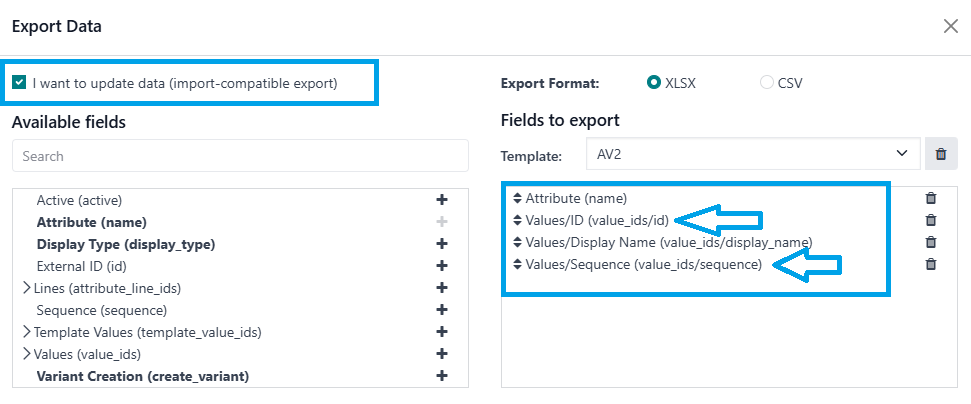
Task: Expand the Template Values tree item
Action: [26, 332]
